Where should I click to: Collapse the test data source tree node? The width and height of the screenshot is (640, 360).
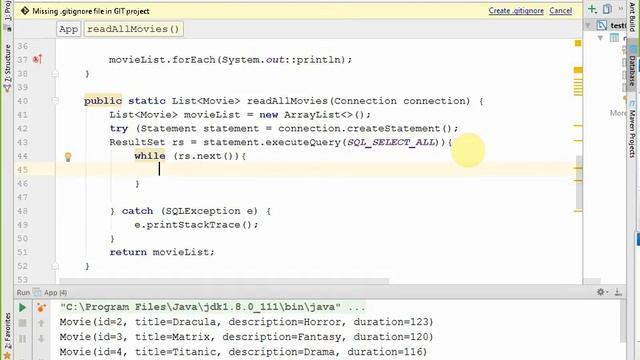coord(588,25)
